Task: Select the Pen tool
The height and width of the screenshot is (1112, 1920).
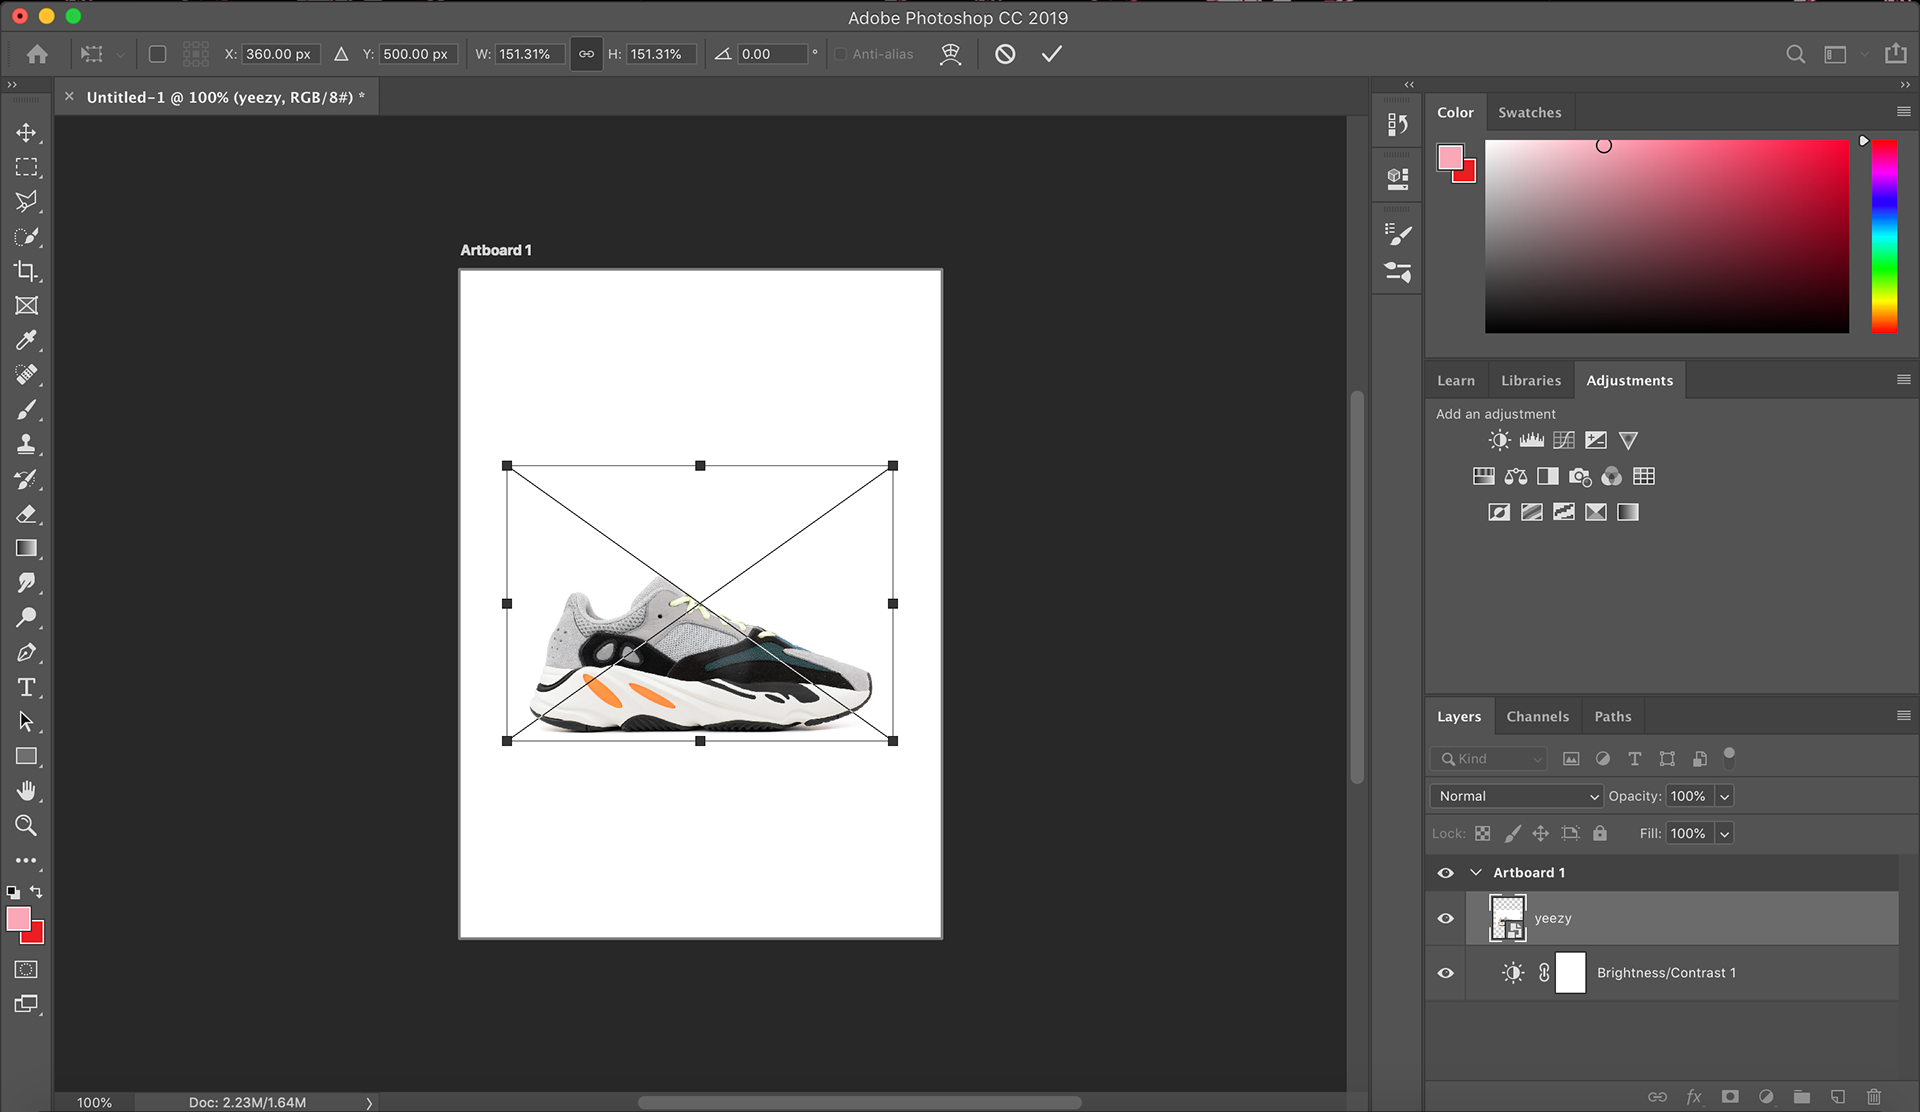Action: (x=26, y=652)
